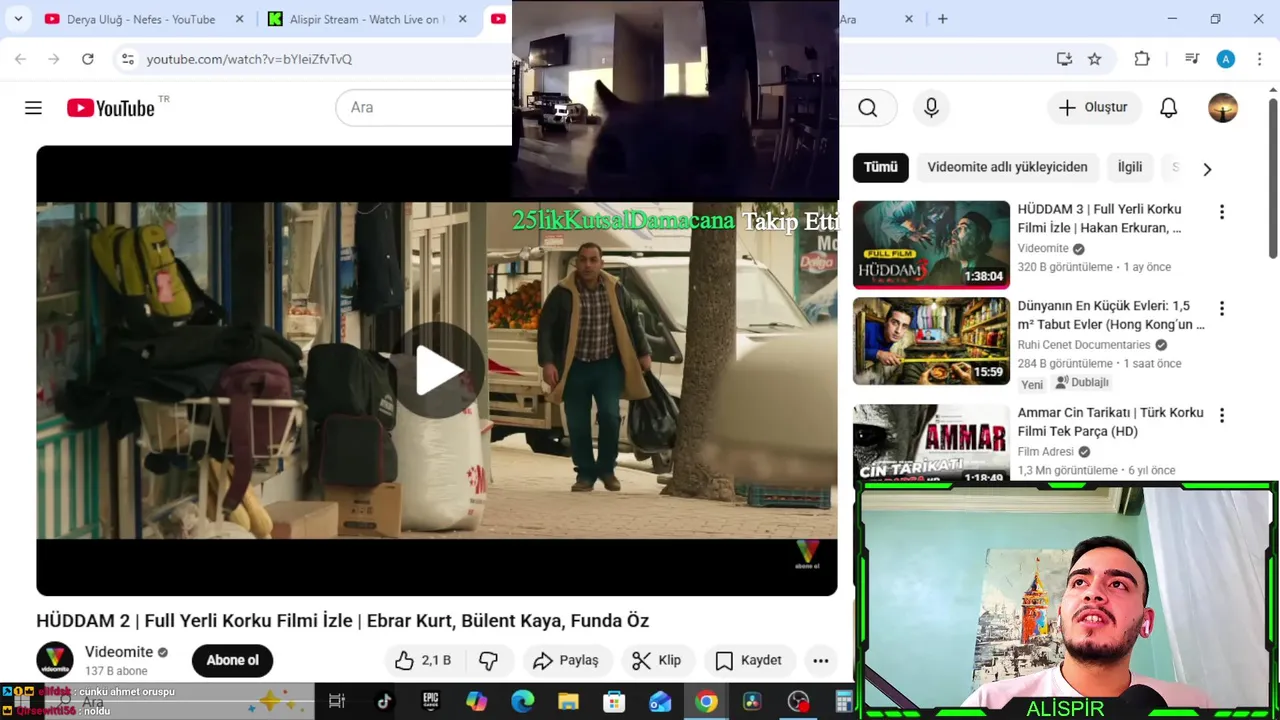This screenshot has width=1280, height=720.
Task: Open the Ruhi Cenet Documentaries channel
Action: [x=1084, y=345]
